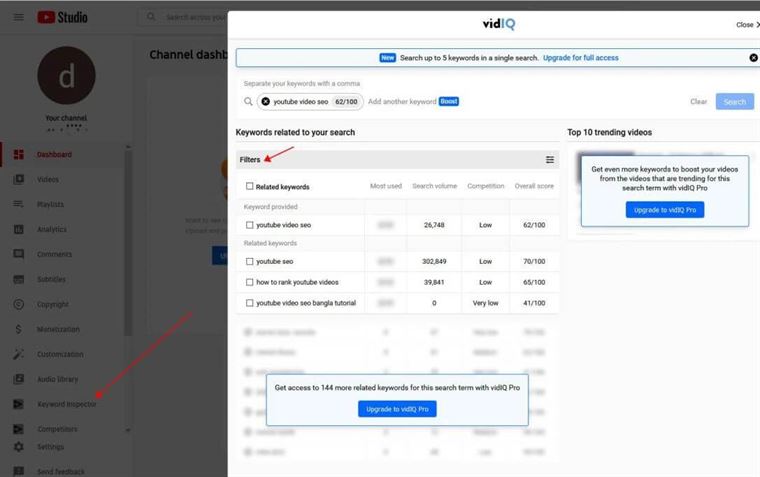Click 'Upgrade for full access' link
The width and height of the screenshot is (760, 477).
[x=580, y=58]
